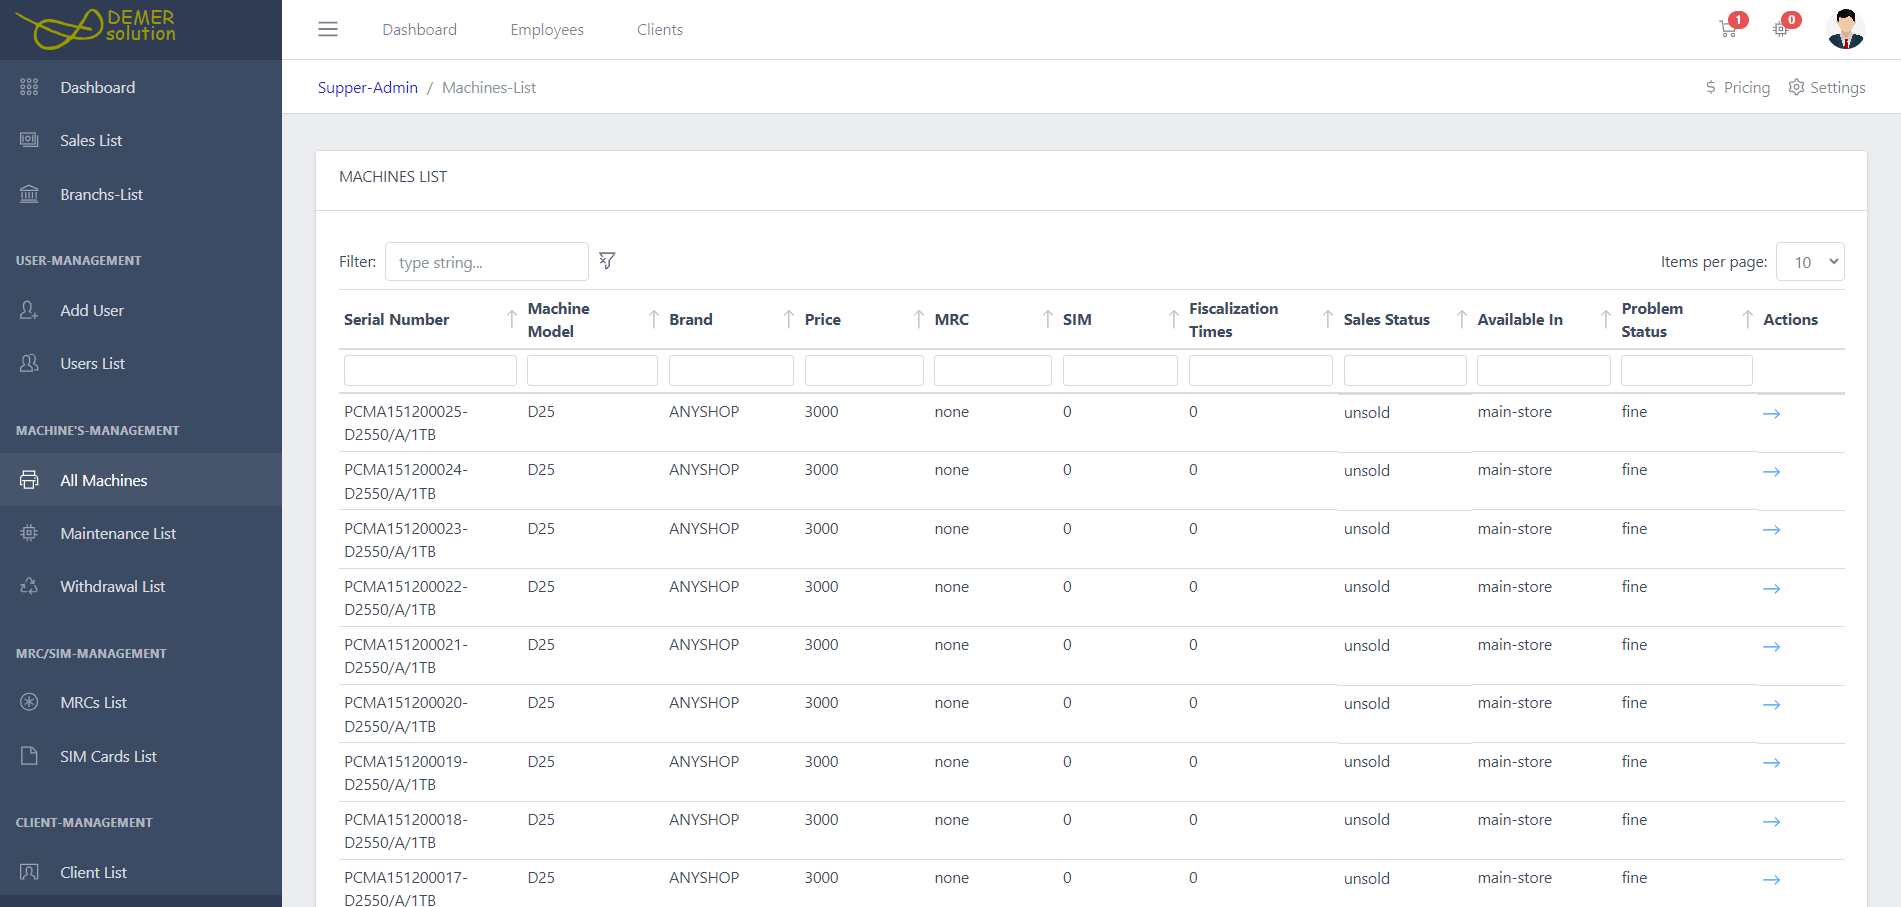
Task: Open the Settings link
Action: (1827, 87)
